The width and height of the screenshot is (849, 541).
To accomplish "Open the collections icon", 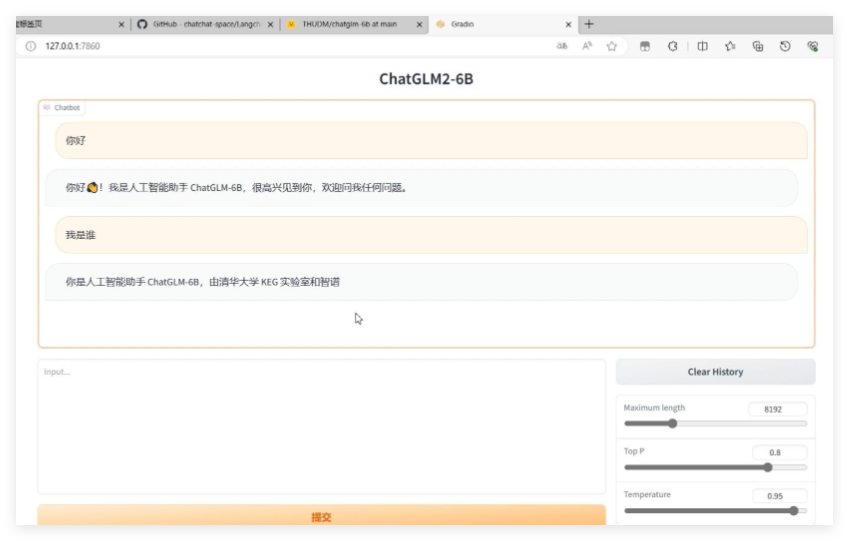I will 758,46.
